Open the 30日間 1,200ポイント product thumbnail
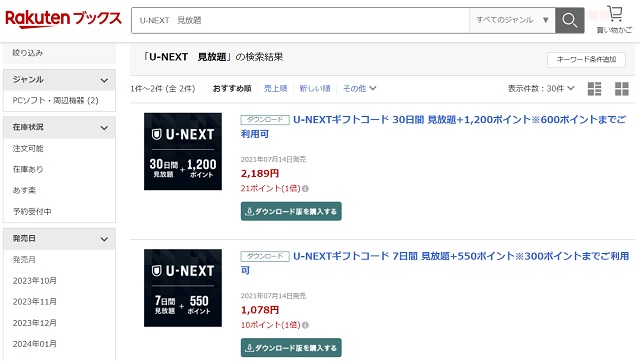This screenshot has width=640, height=361. [x=183, y=152]
